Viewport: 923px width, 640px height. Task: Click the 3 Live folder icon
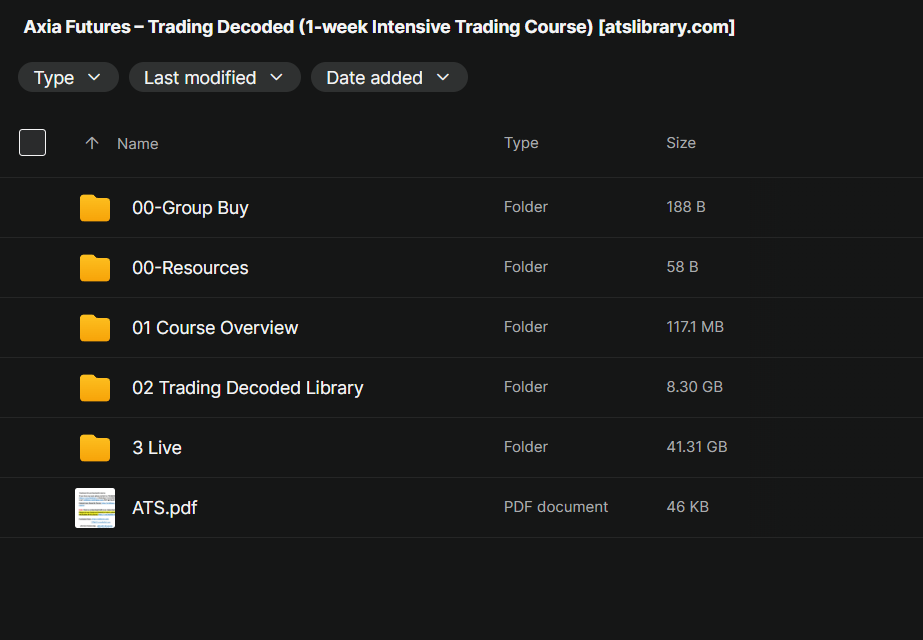pyautogui.click(x=95, y=448)
